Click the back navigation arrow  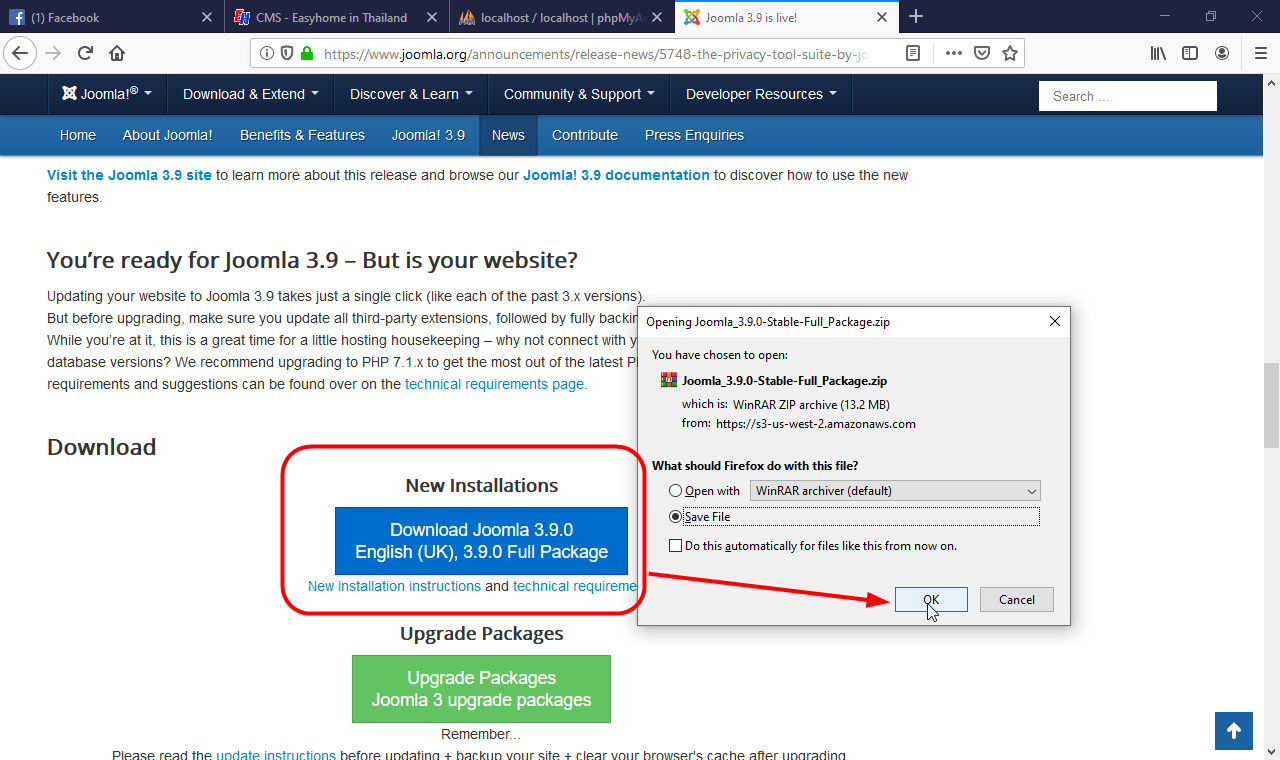[x=20, y=53]
